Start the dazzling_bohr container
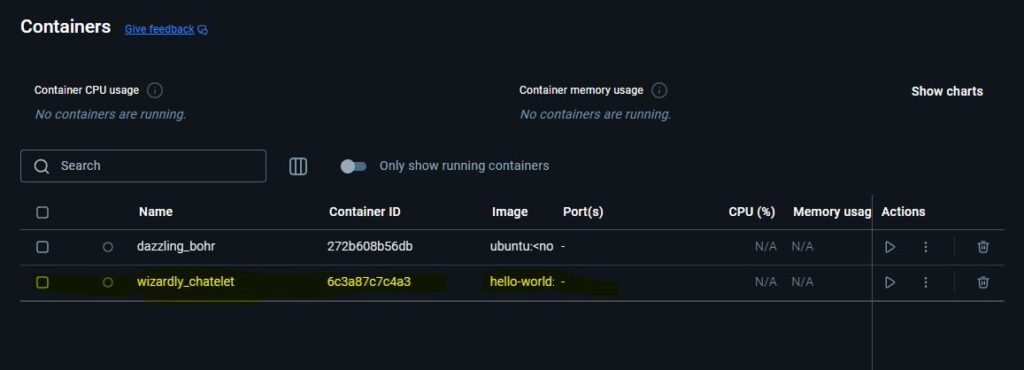 coord(889,247)
